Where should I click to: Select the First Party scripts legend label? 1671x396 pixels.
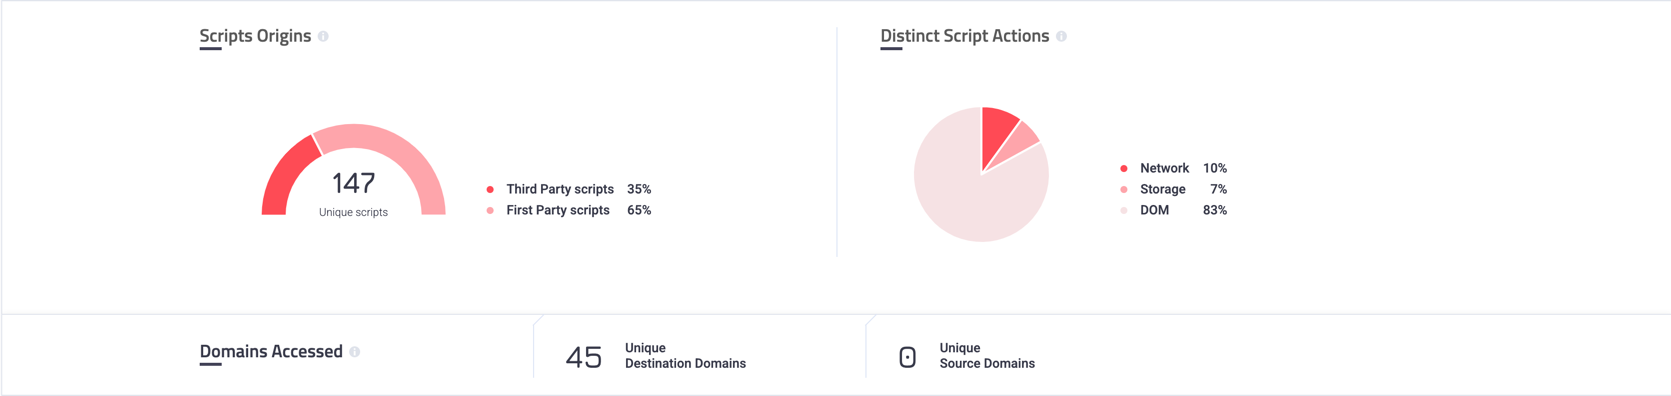[558, 210]
